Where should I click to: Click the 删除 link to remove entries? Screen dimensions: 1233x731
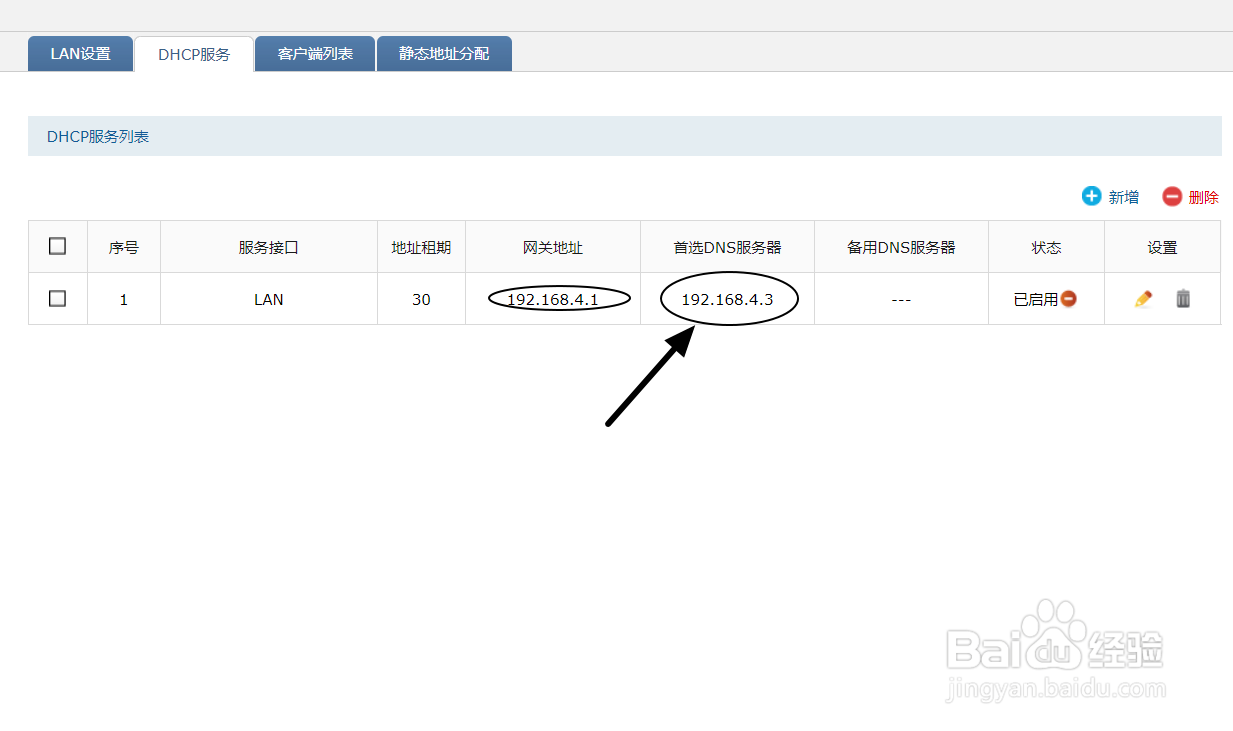point(1204,196)
